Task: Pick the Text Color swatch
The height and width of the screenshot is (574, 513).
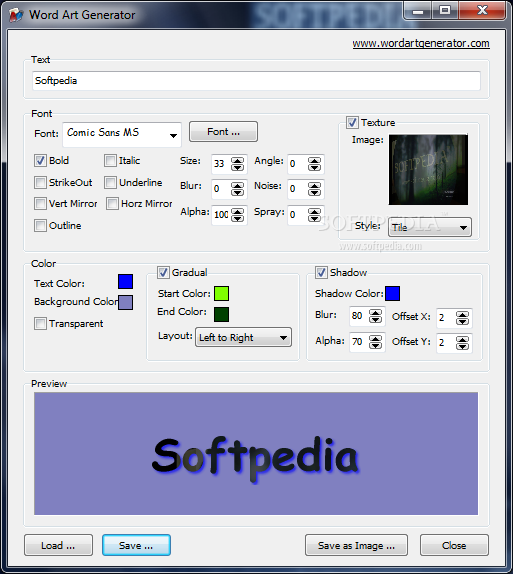Action: click(126, 282)
